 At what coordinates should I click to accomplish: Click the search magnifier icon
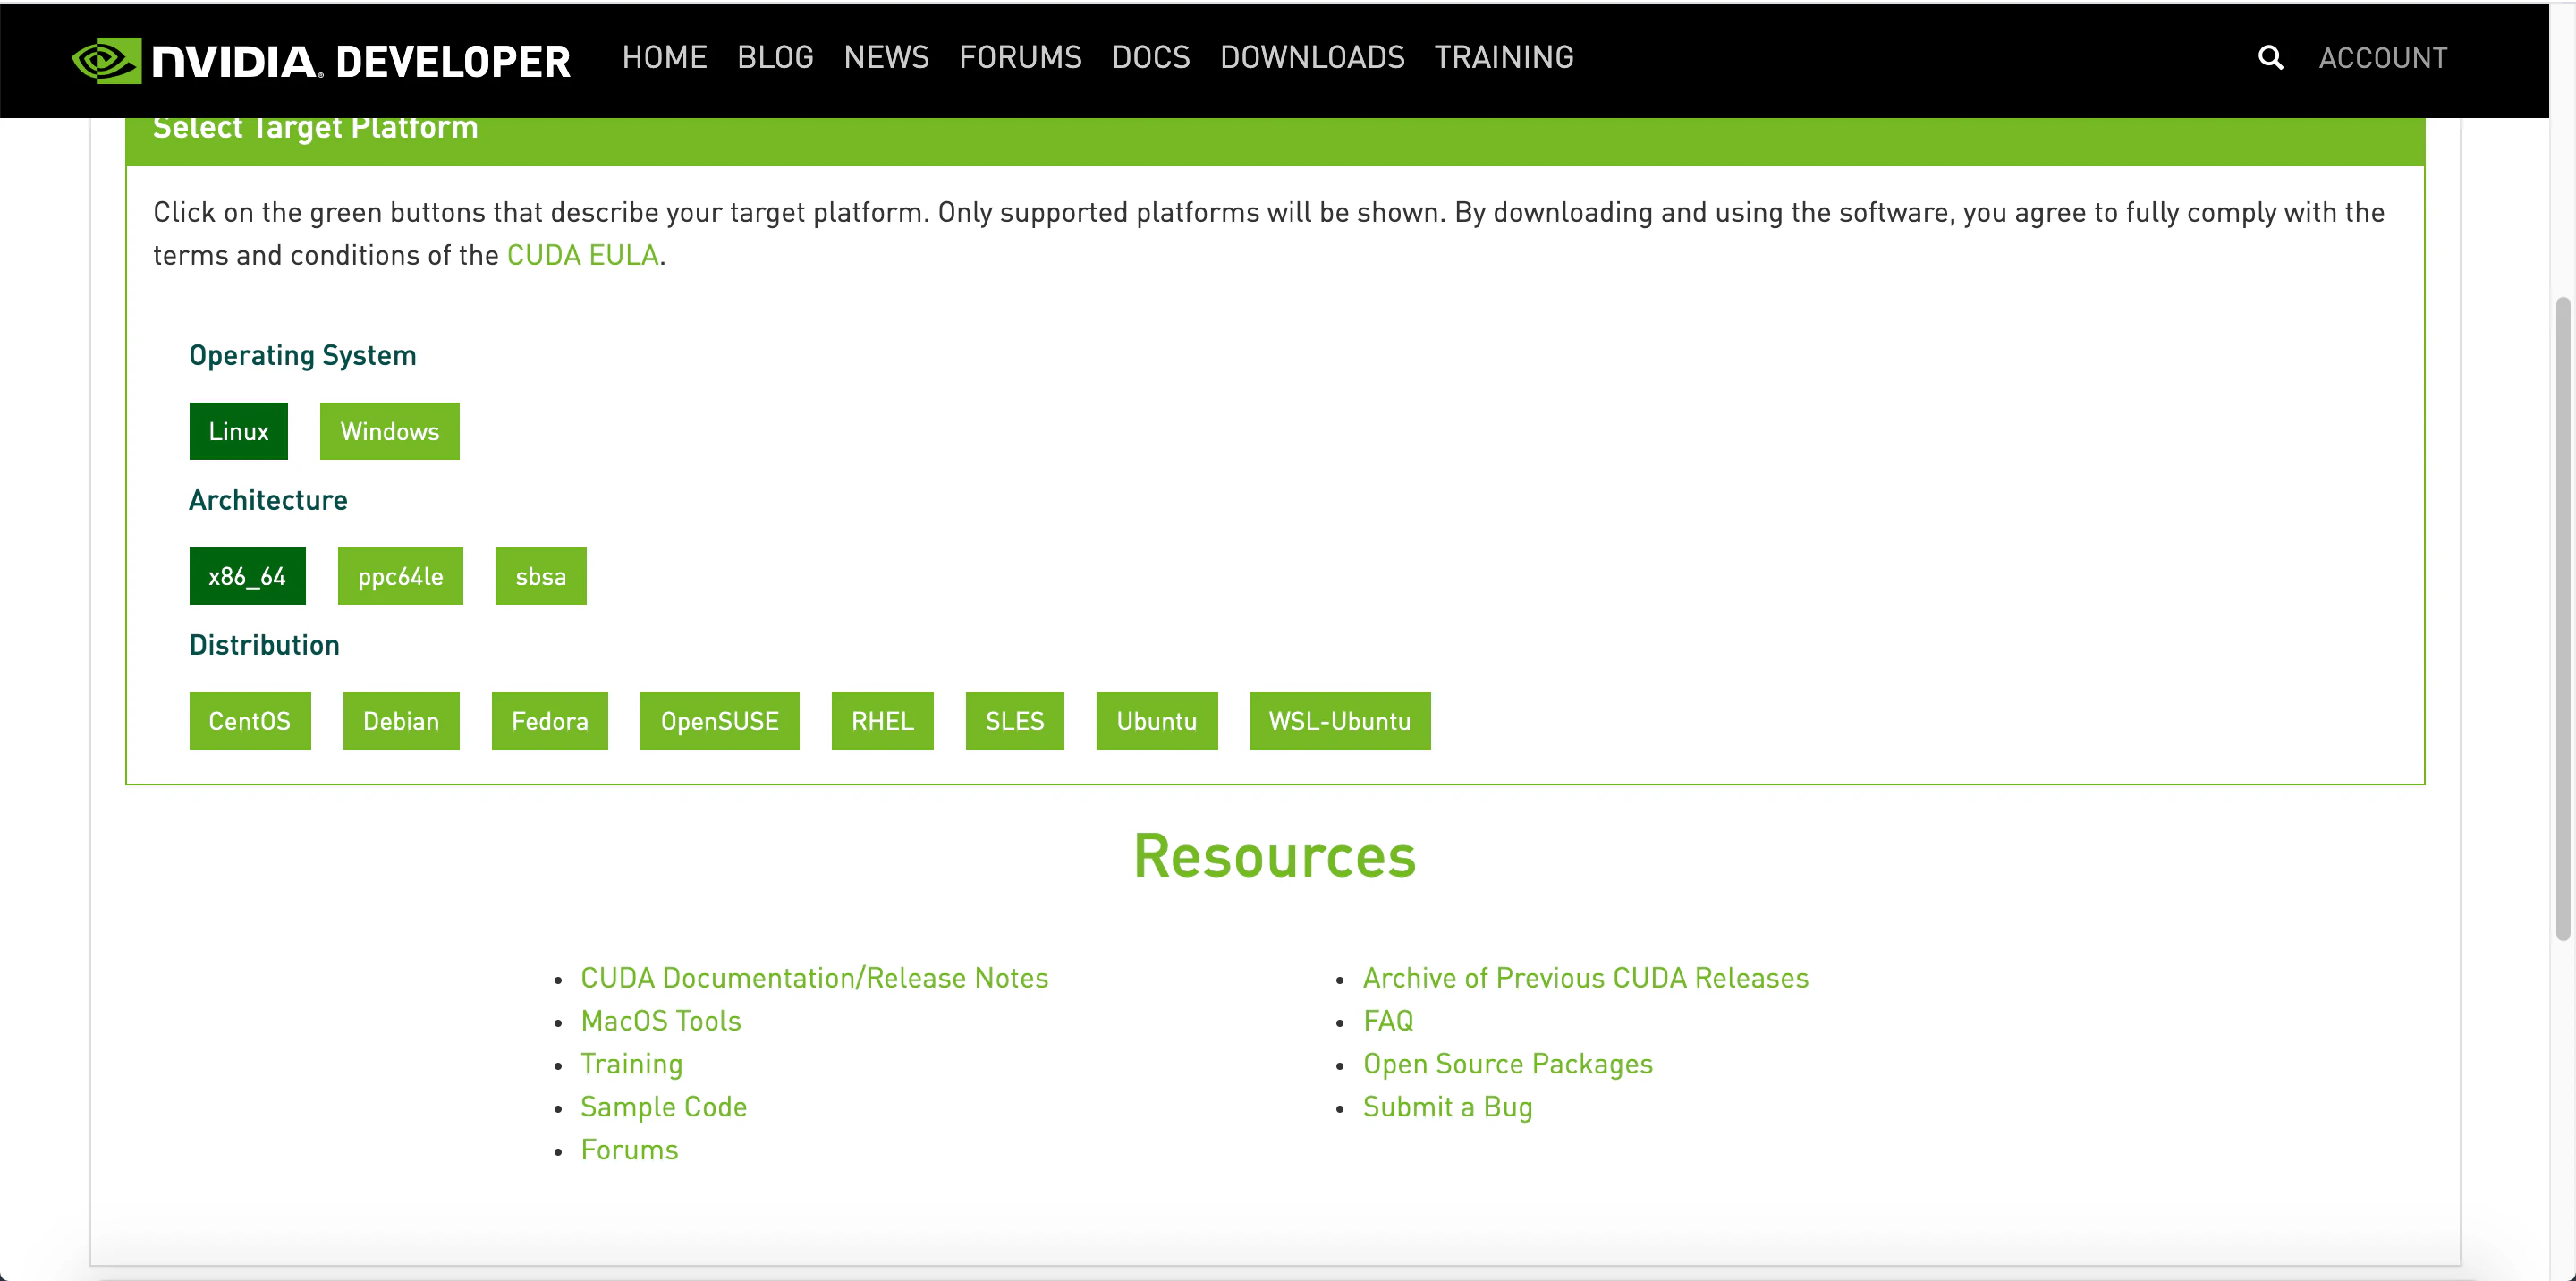tap(2270, 58)
